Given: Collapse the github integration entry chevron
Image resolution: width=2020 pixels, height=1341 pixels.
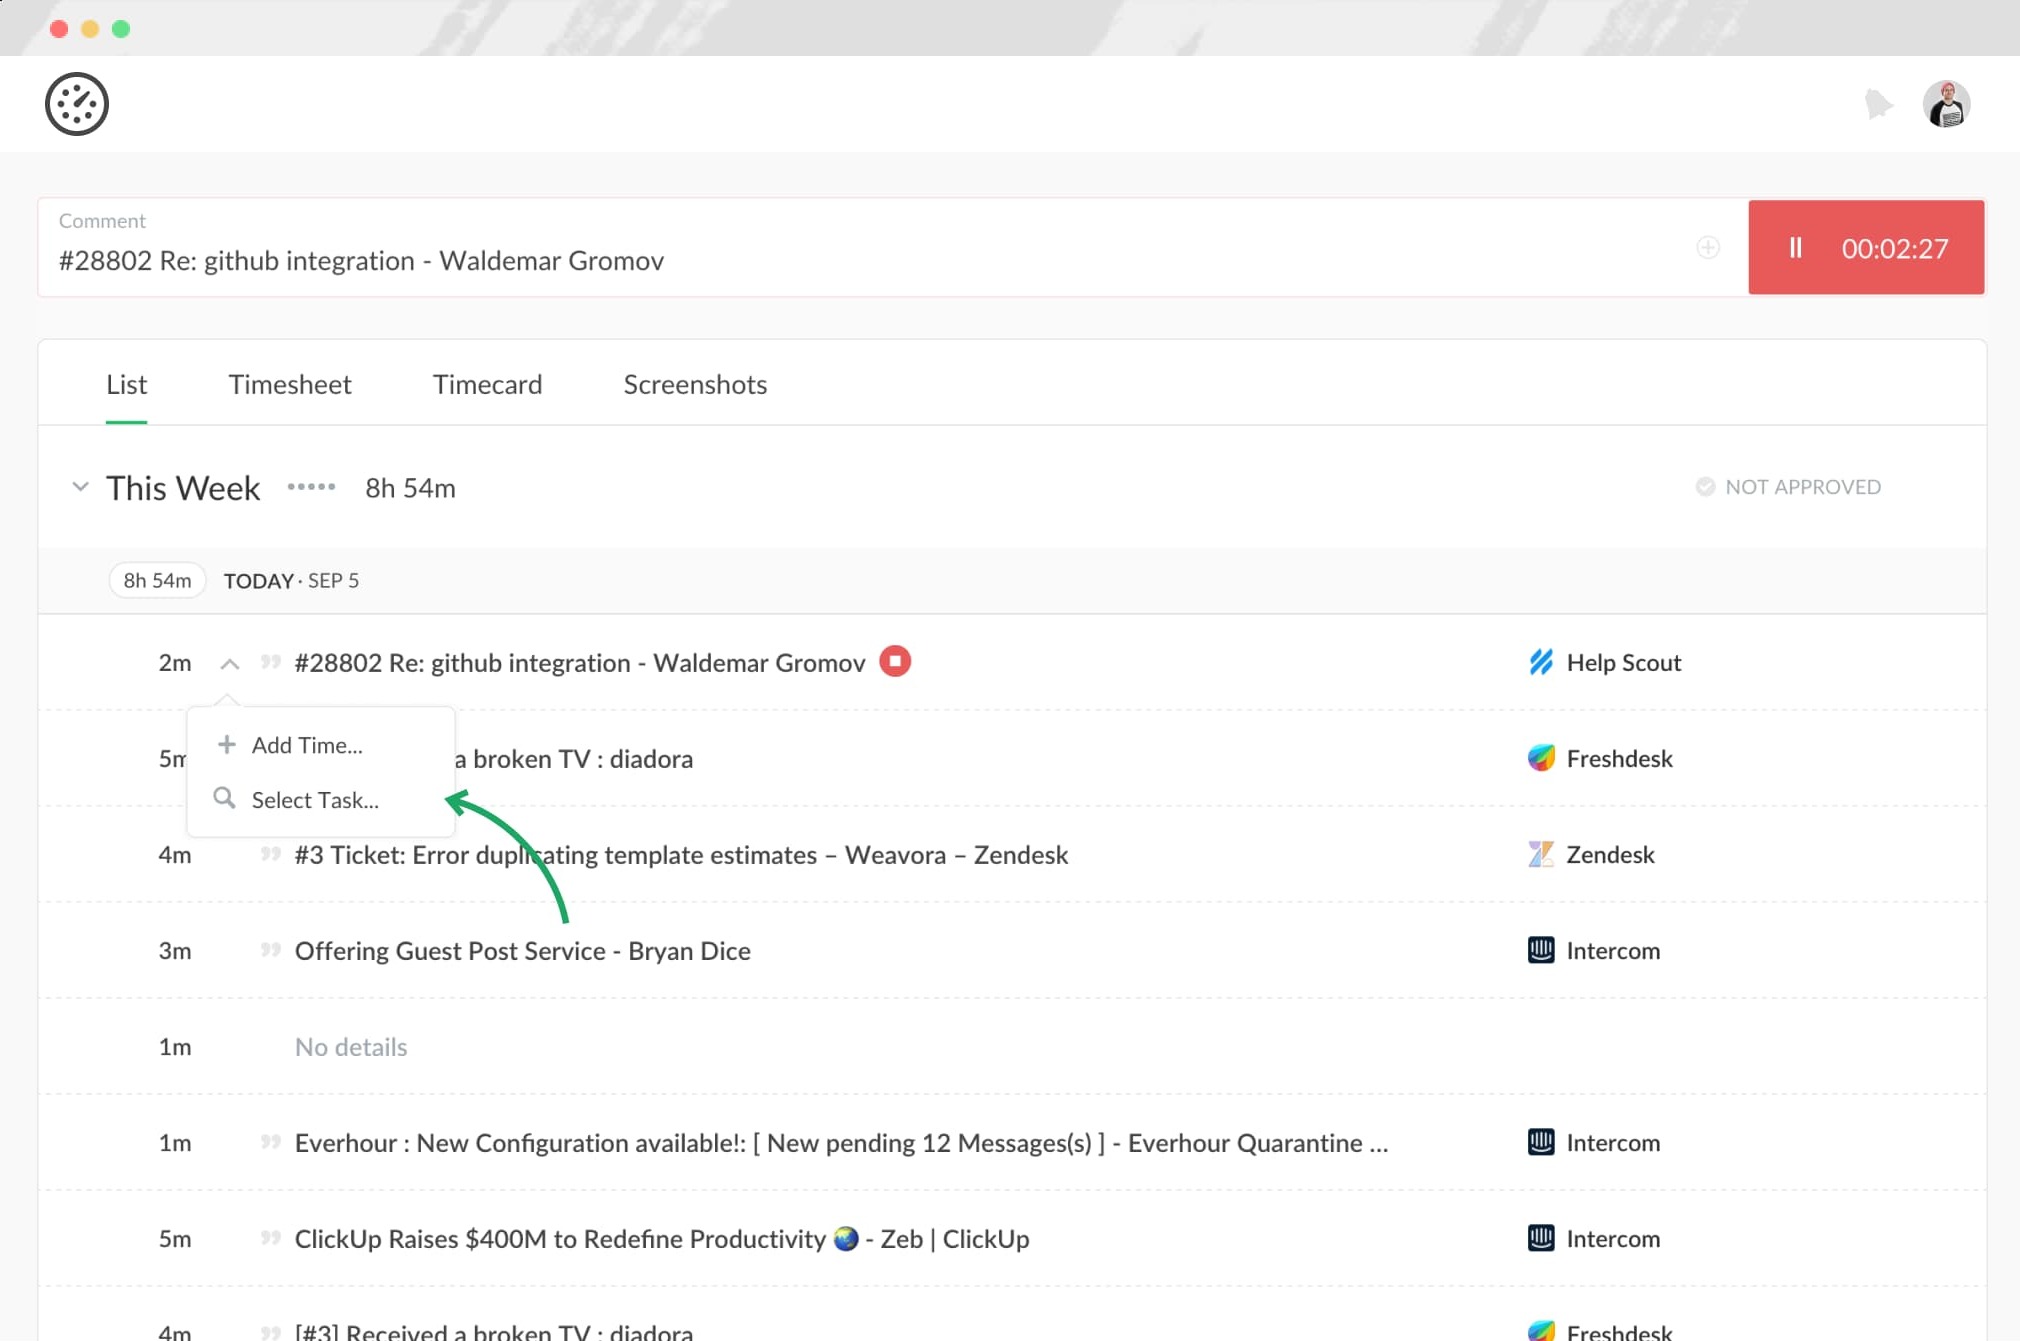Looking at the screenshot, I should [230, 663].
